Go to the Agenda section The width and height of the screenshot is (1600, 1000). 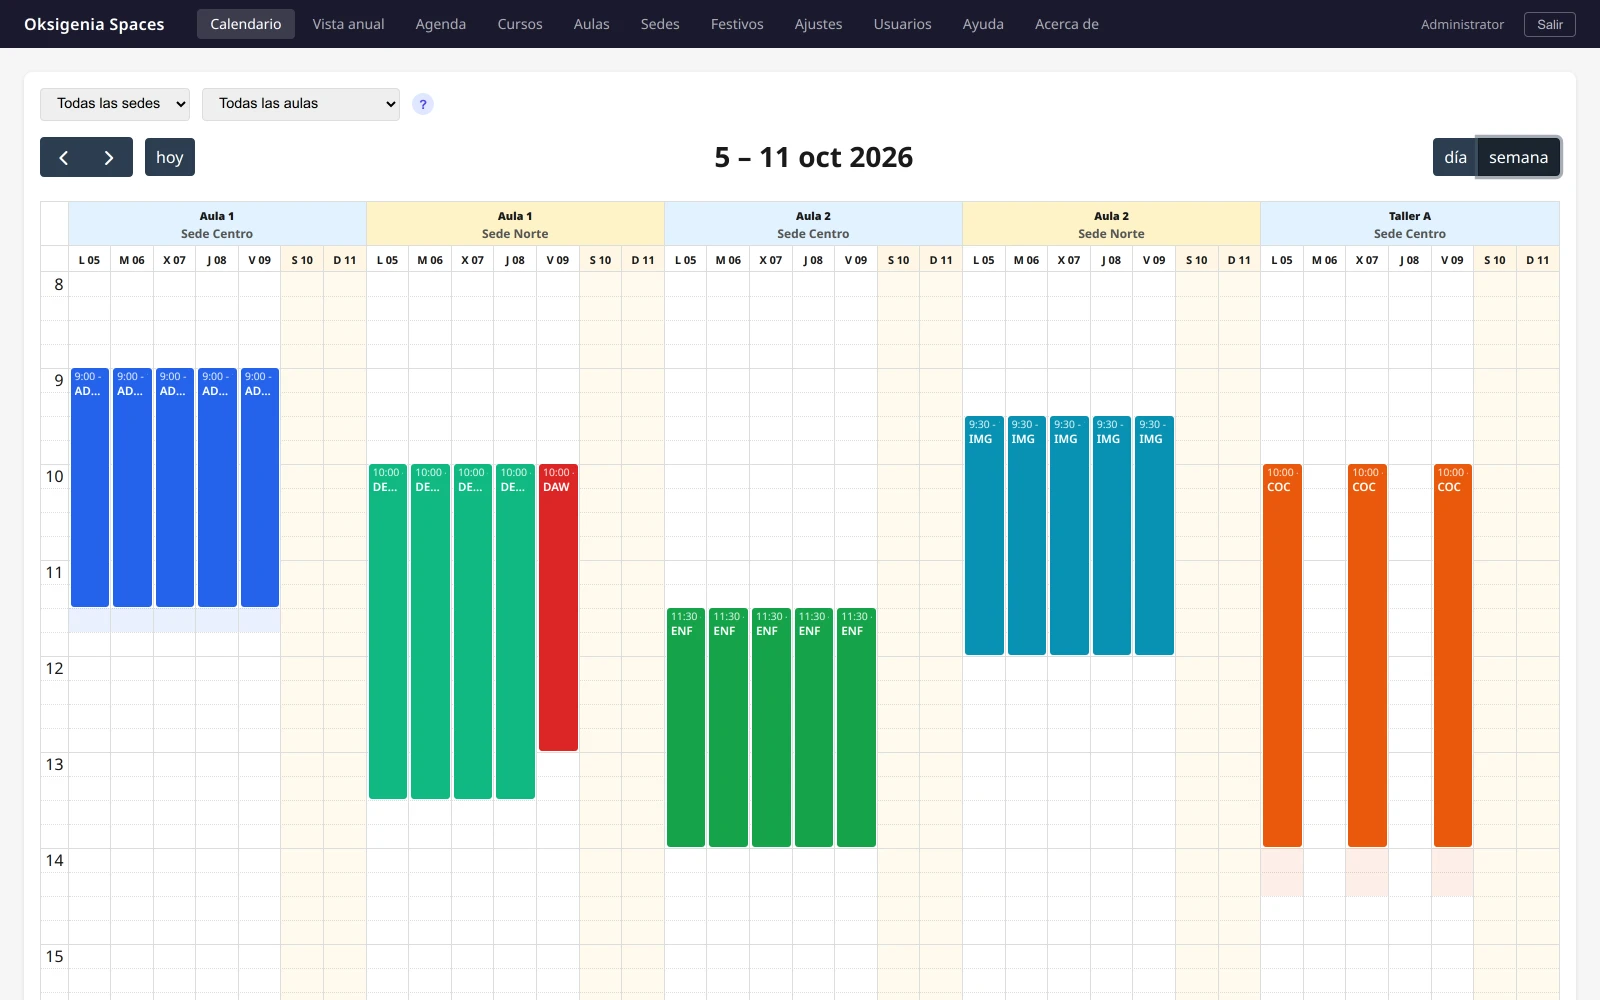pos(441,24)
